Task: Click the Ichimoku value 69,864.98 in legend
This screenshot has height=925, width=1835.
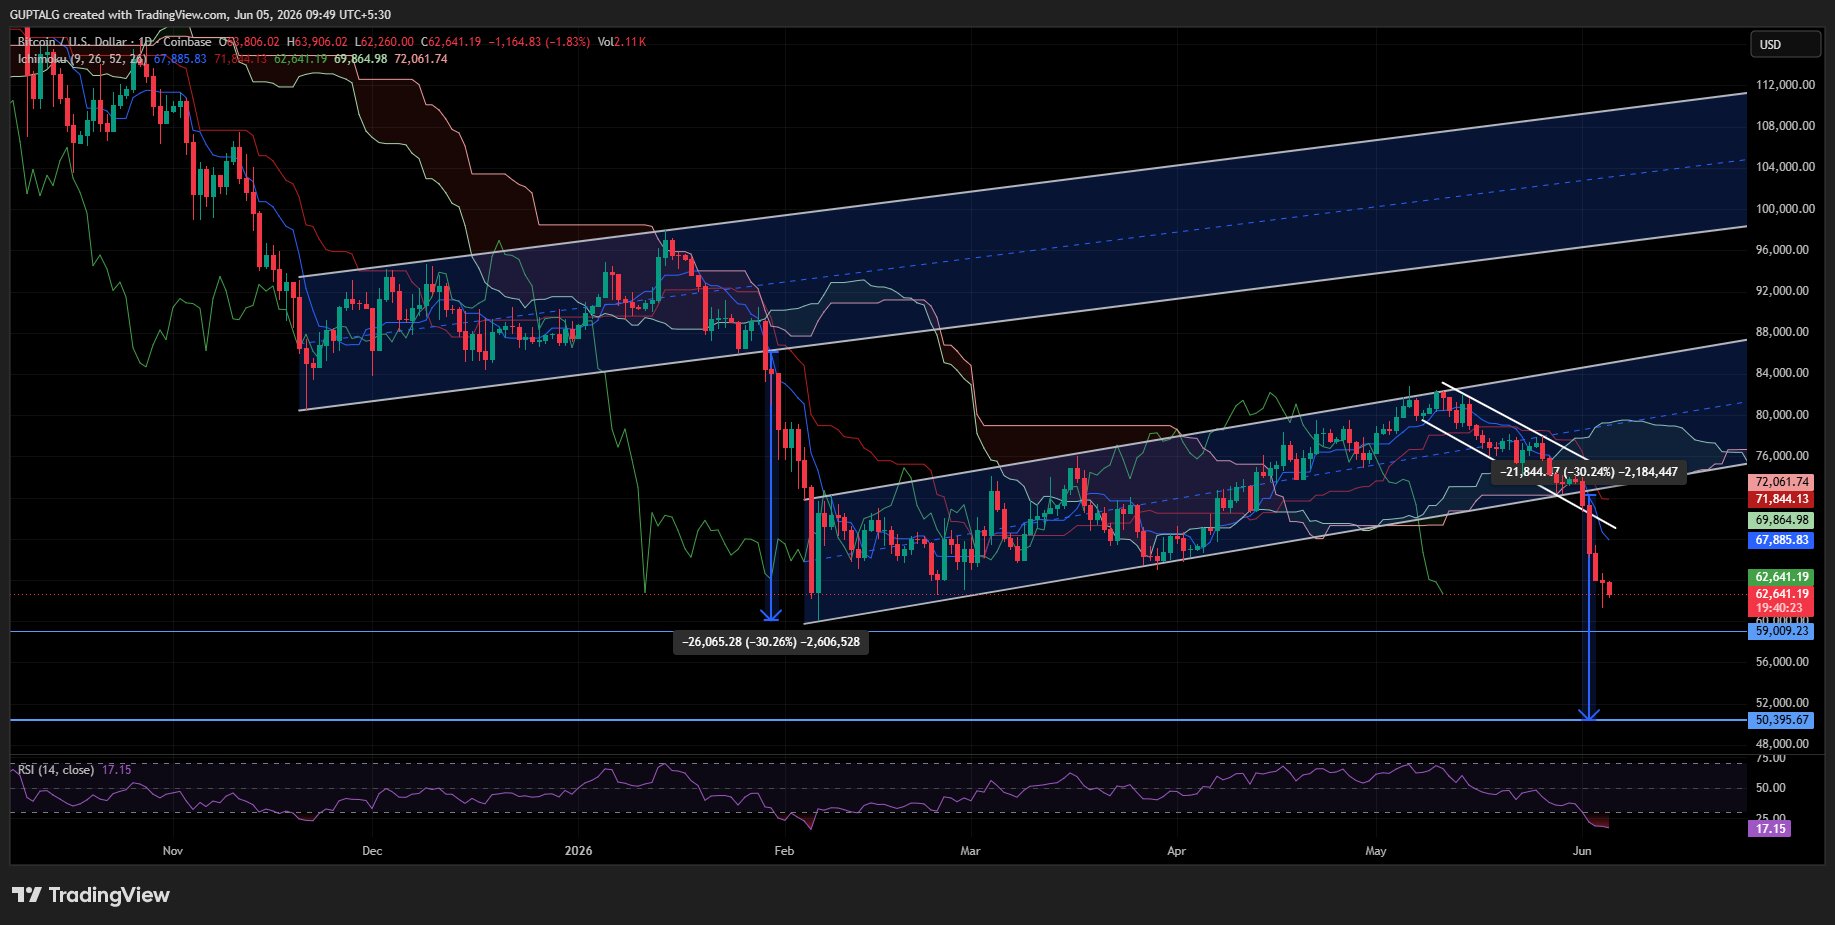Action: (360, 59)
